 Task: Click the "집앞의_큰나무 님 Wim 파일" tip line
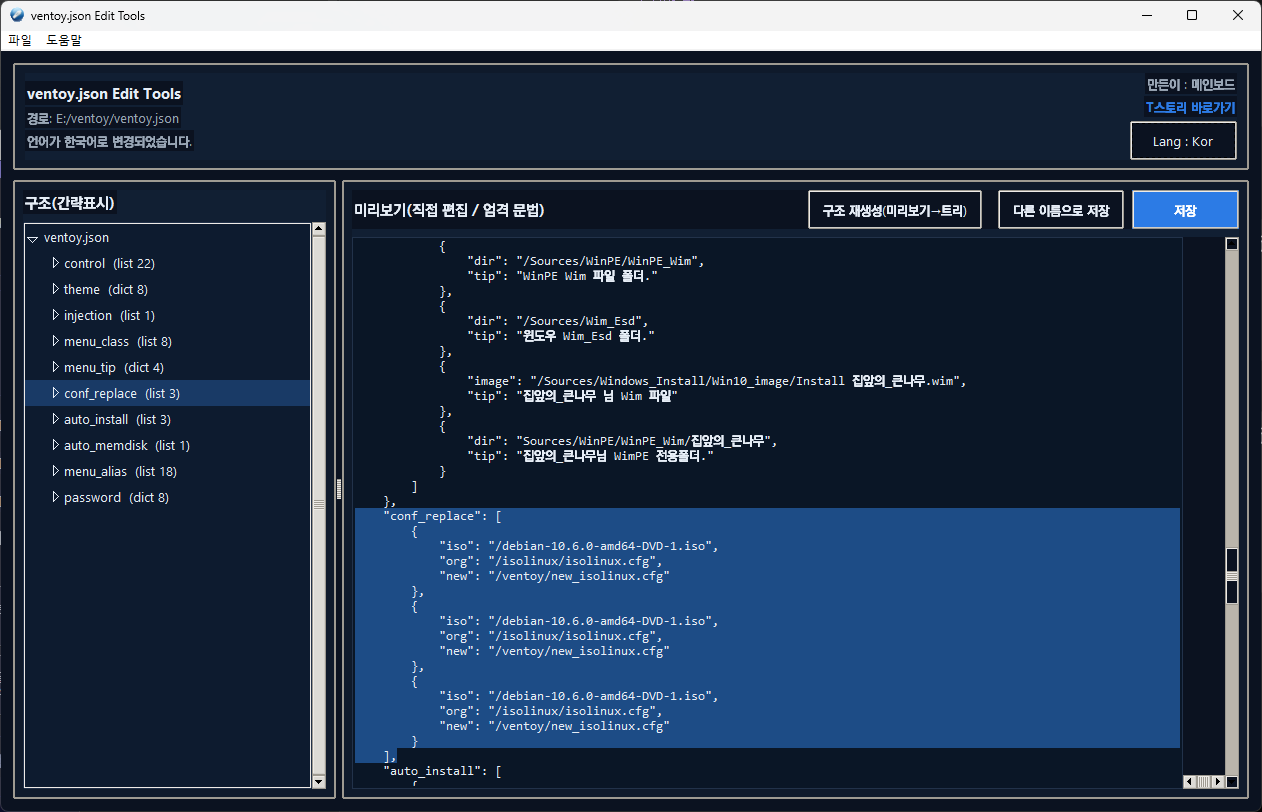[573, 396]
